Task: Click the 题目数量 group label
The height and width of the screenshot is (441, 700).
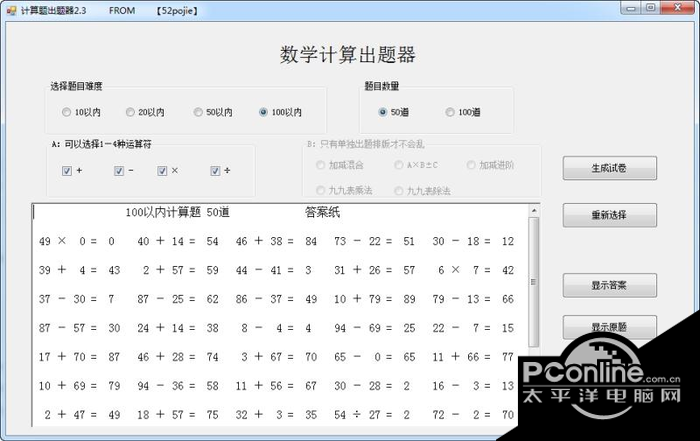Action: [382, 86]
